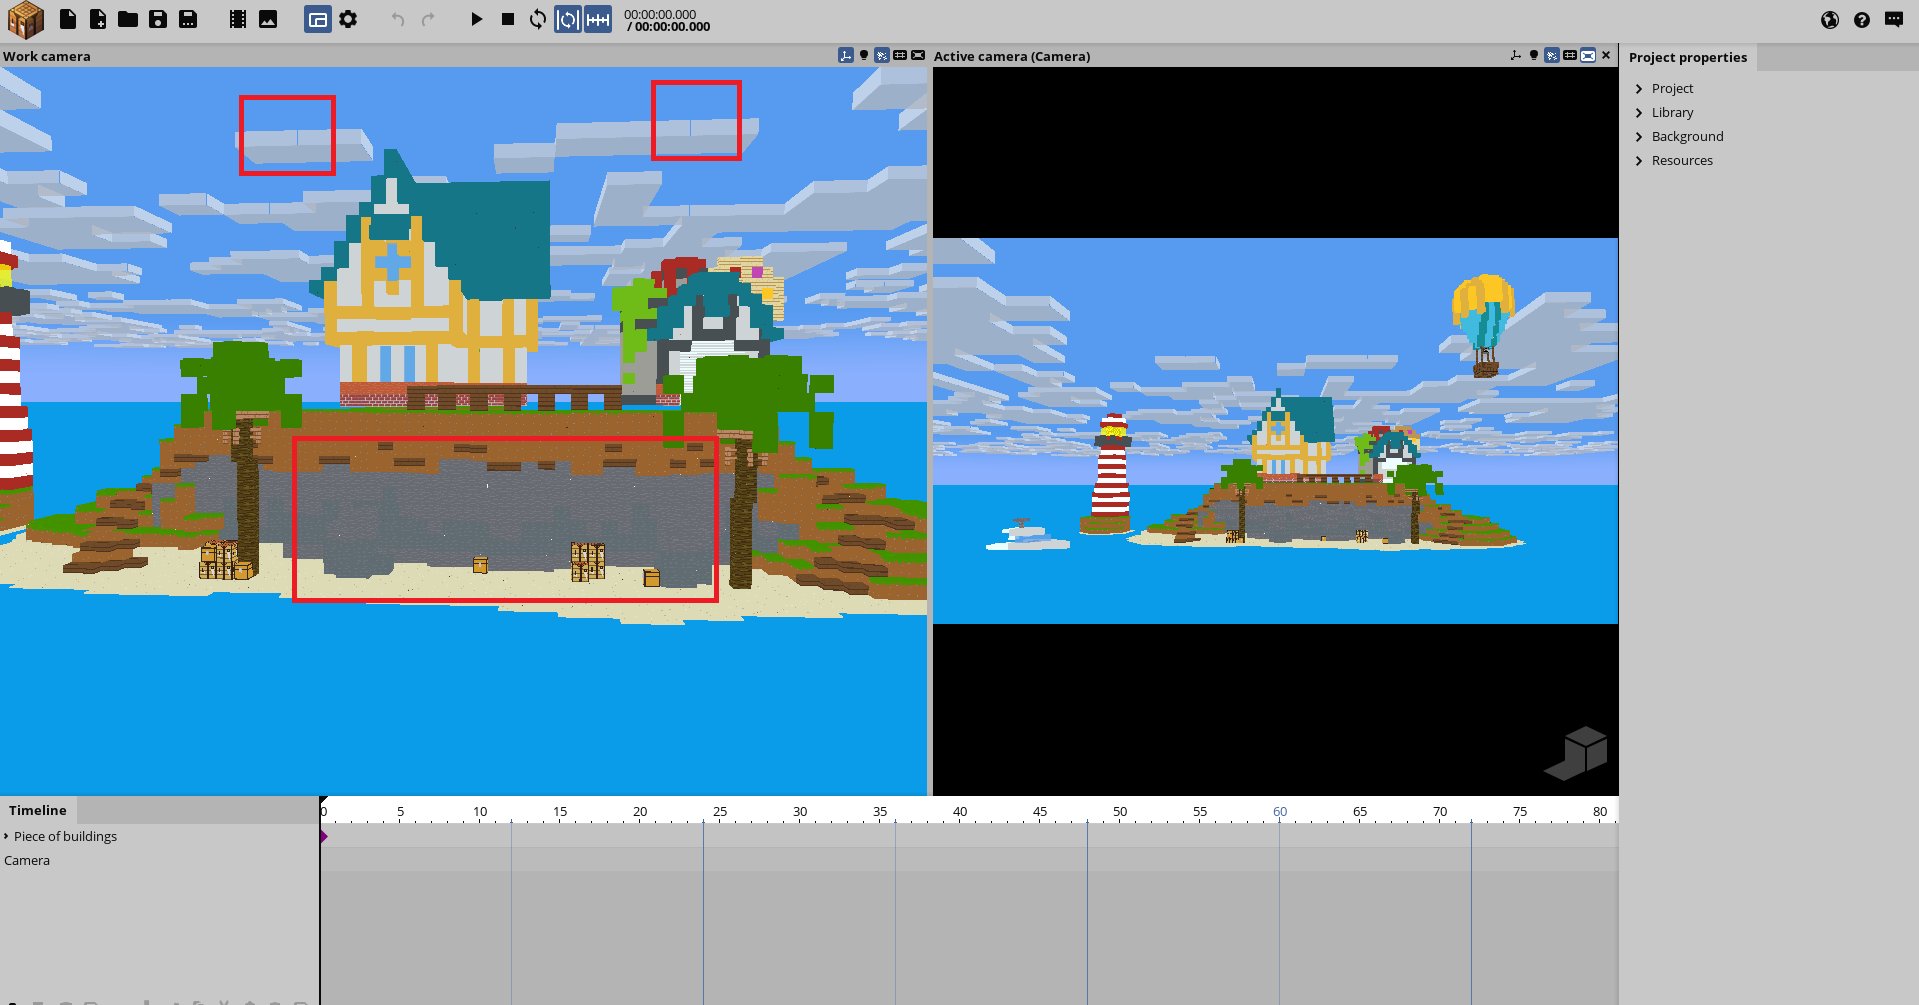Expand the Resources section in Project properties
1919x1005 pixels.
[x=1683, y=160]
